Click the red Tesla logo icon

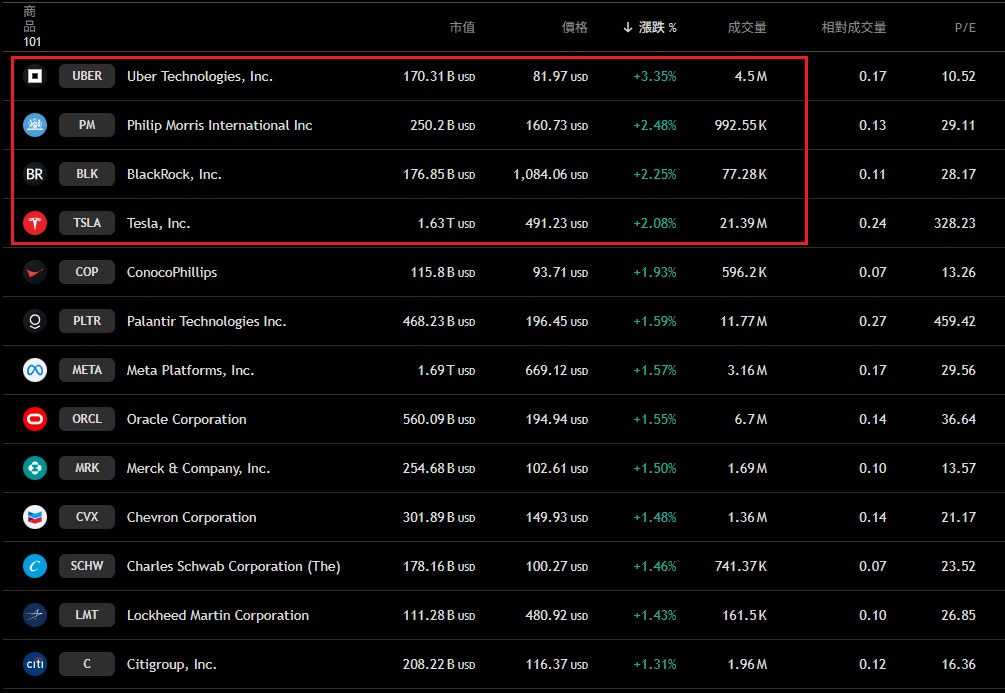click(x=35, y=223)
